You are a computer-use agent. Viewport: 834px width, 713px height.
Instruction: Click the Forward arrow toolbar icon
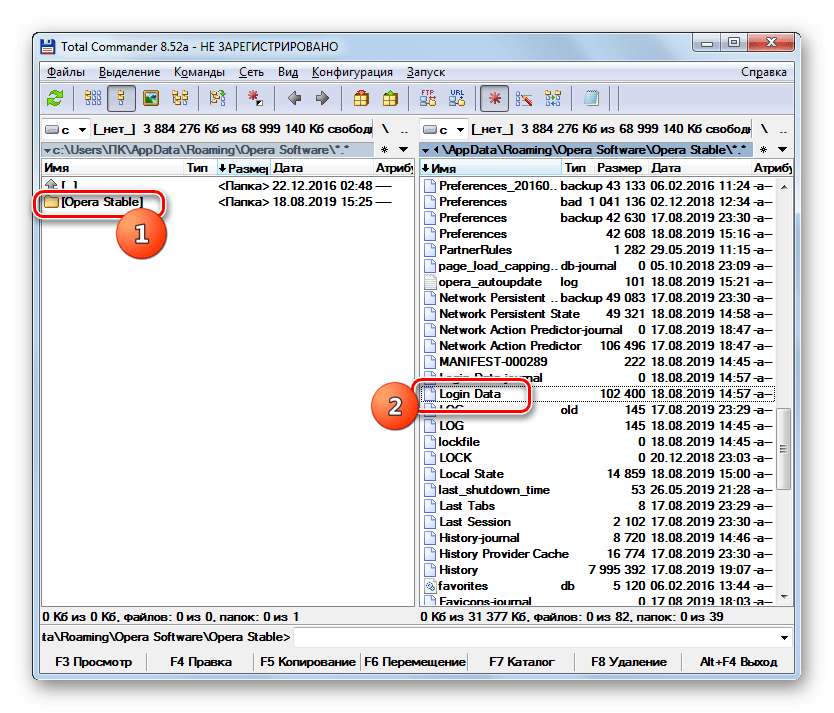(x=322, y=98)
